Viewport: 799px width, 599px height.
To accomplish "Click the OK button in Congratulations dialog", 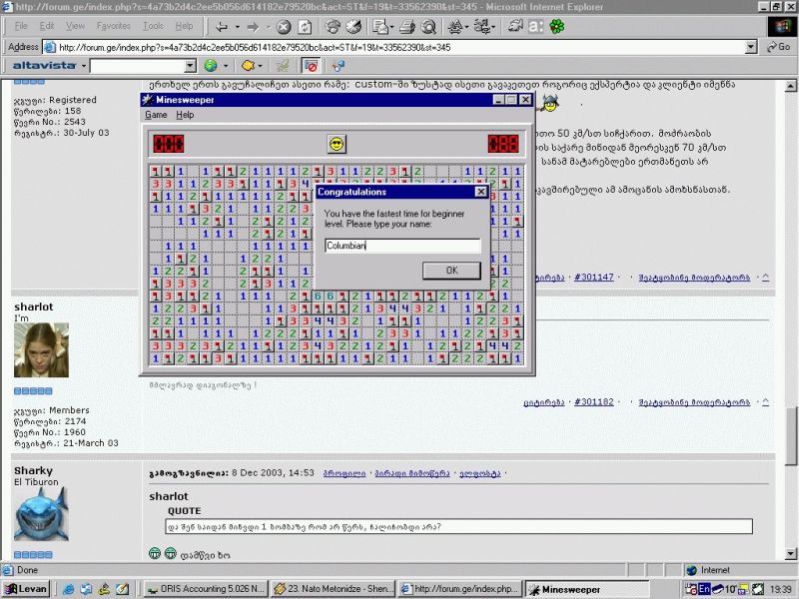I will tap(451, 270).
